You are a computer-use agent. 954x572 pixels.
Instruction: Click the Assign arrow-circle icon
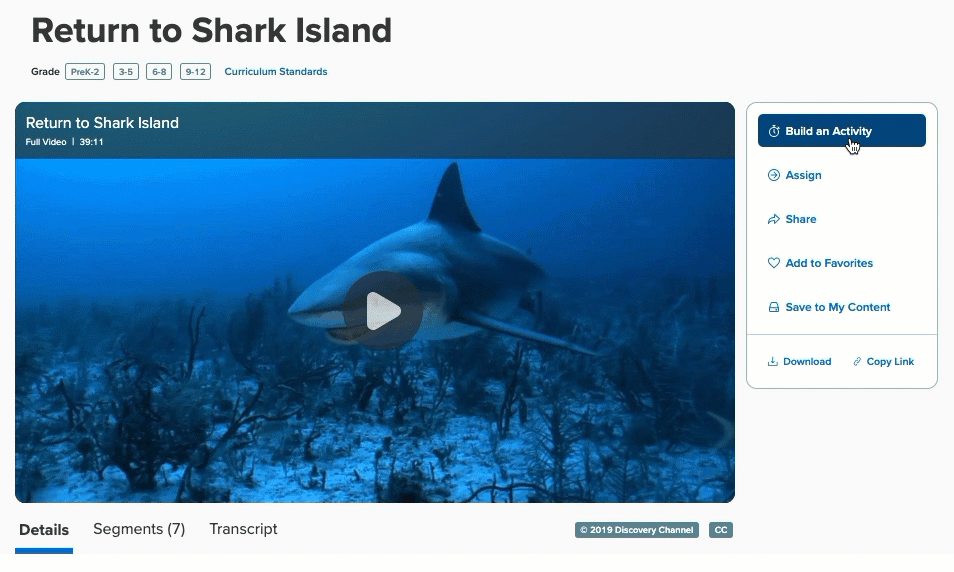774,175
